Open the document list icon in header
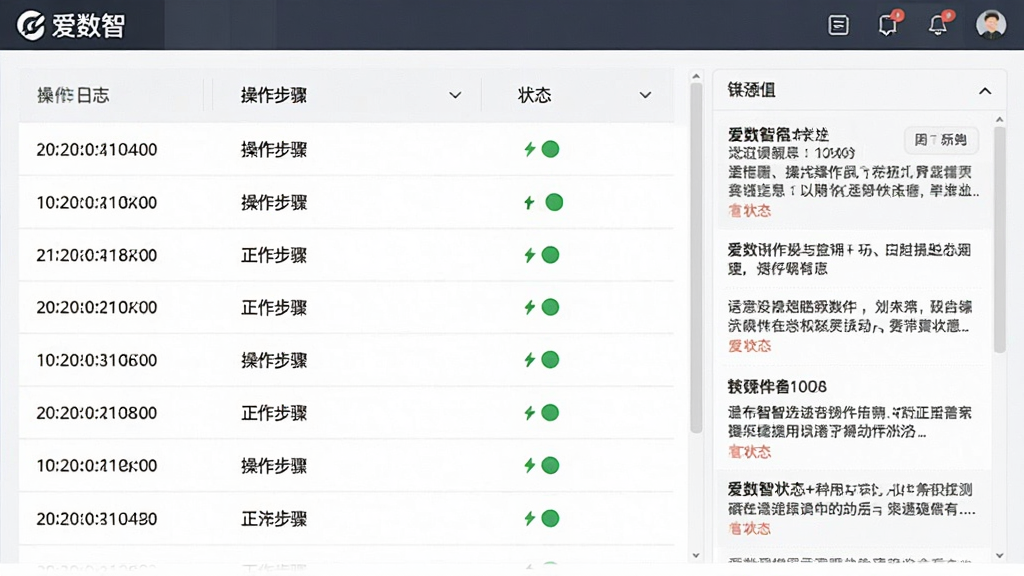1024x576 pixels. click(x=839, y=25)
